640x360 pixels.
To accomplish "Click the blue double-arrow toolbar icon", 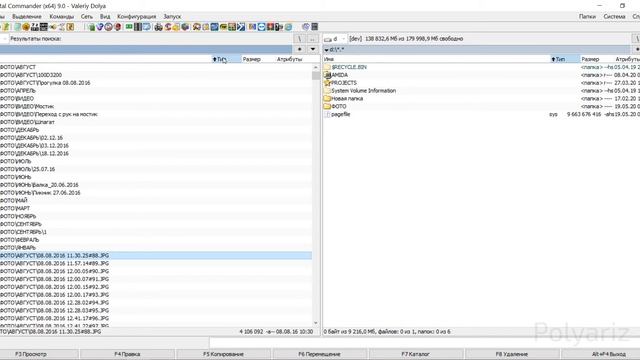I will (241, 27).
